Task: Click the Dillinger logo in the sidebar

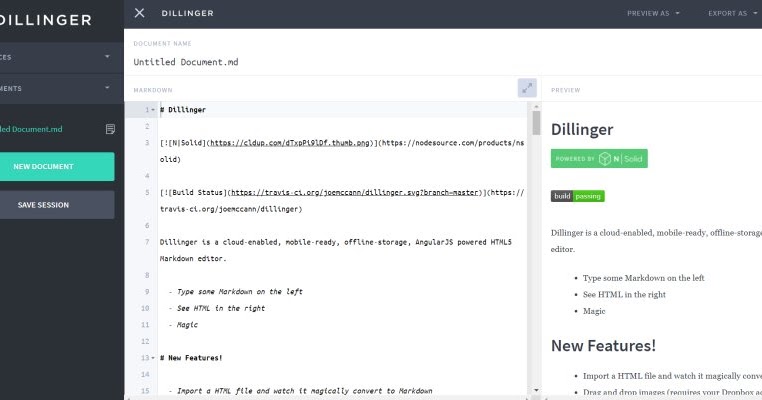Action: point(46,20)
